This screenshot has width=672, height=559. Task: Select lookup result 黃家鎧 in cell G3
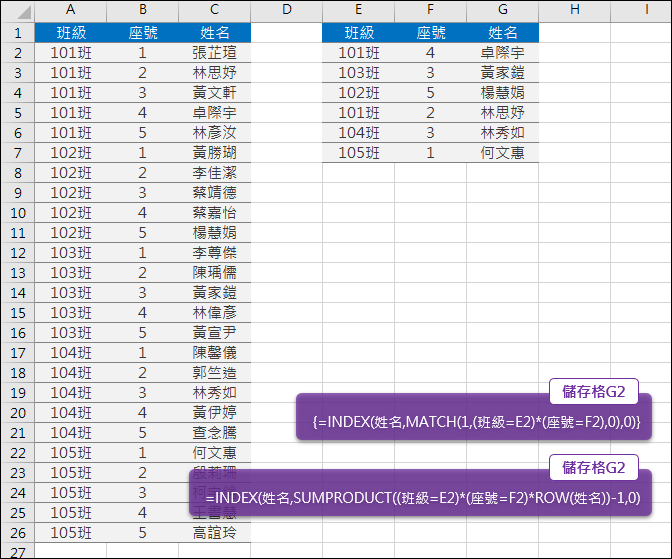(x=503, y=73)
